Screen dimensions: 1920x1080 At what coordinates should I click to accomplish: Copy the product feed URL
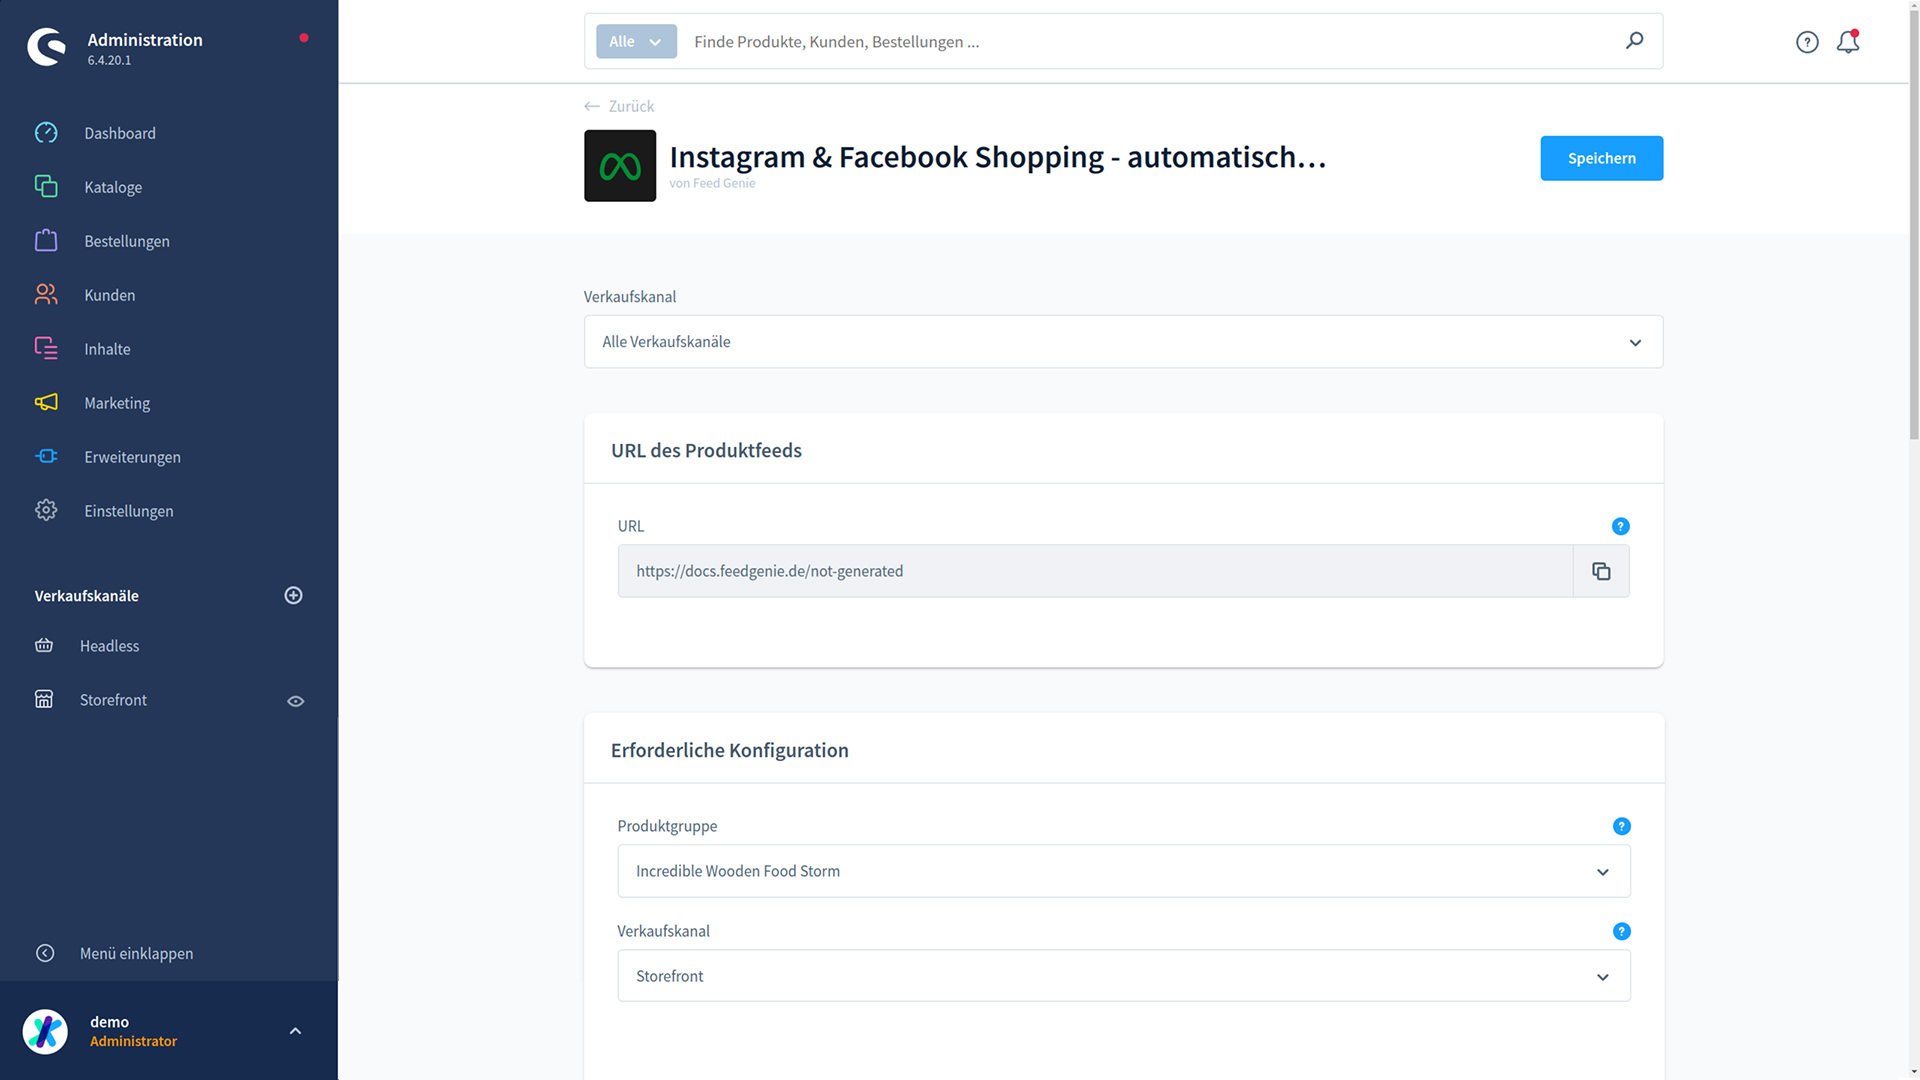[x=1601, y=571]
